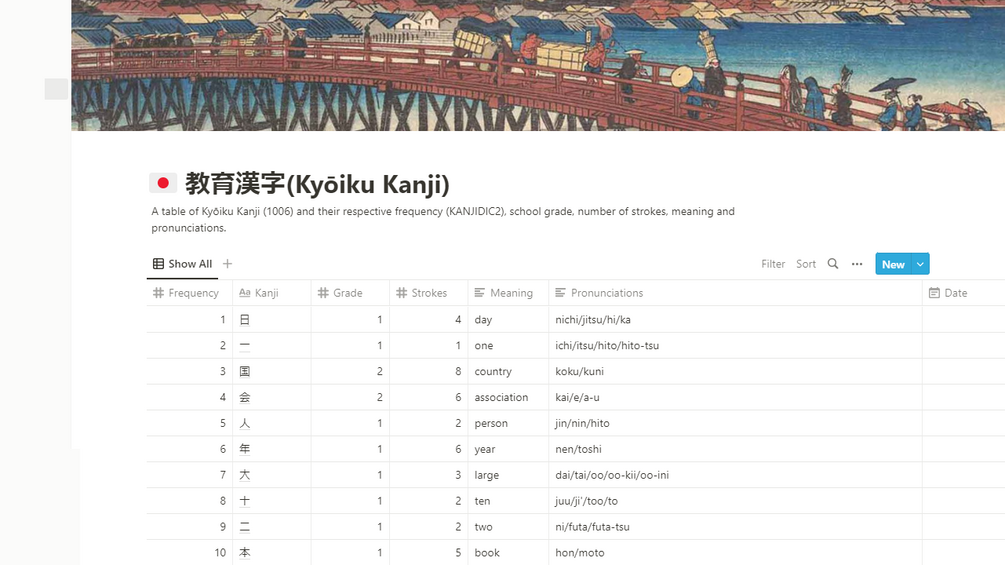Image resolution: width=1005 pixels, height=565 pixels.
Task: Select the 'hon/moto' pronunciation cell
Action: pos(735,553)
